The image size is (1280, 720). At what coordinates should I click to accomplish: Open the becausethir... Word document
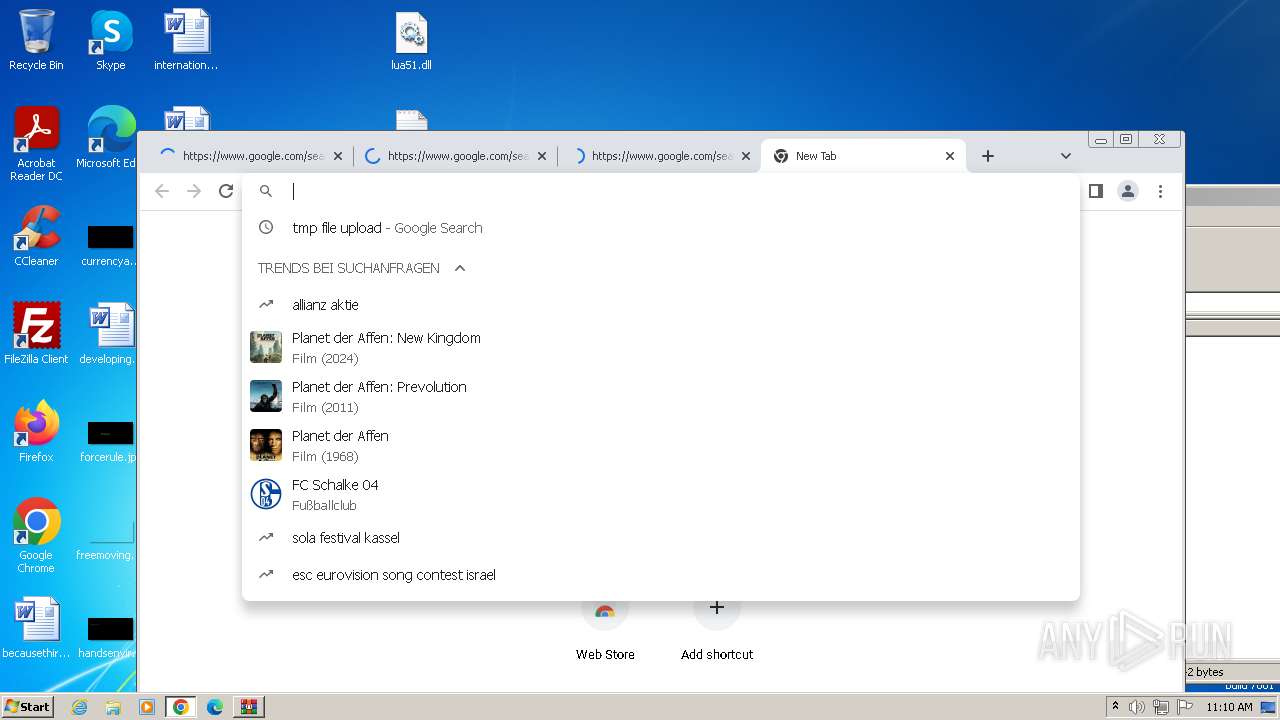coord(36,628)
